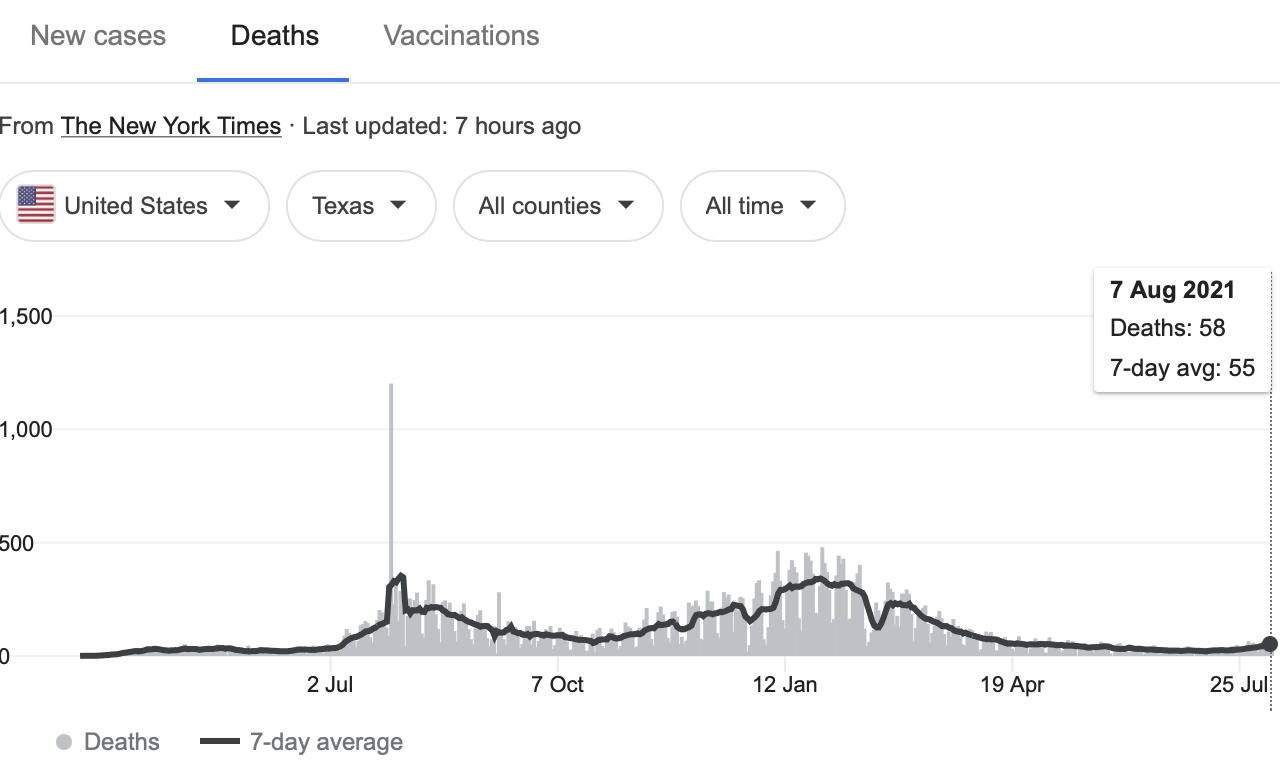Click the 19 Apr axis date label
This screenshot has height=778, width=1280.
click(x=1012, y=685)
